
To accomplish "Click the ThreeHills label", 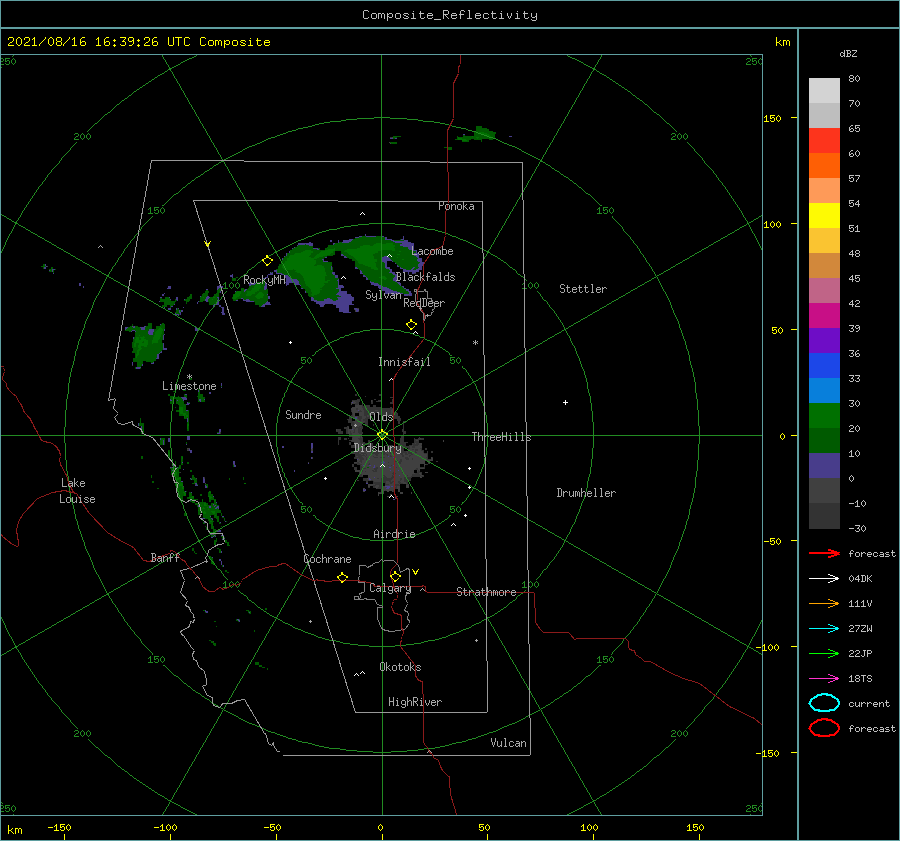I will click(x=501, y=437).
